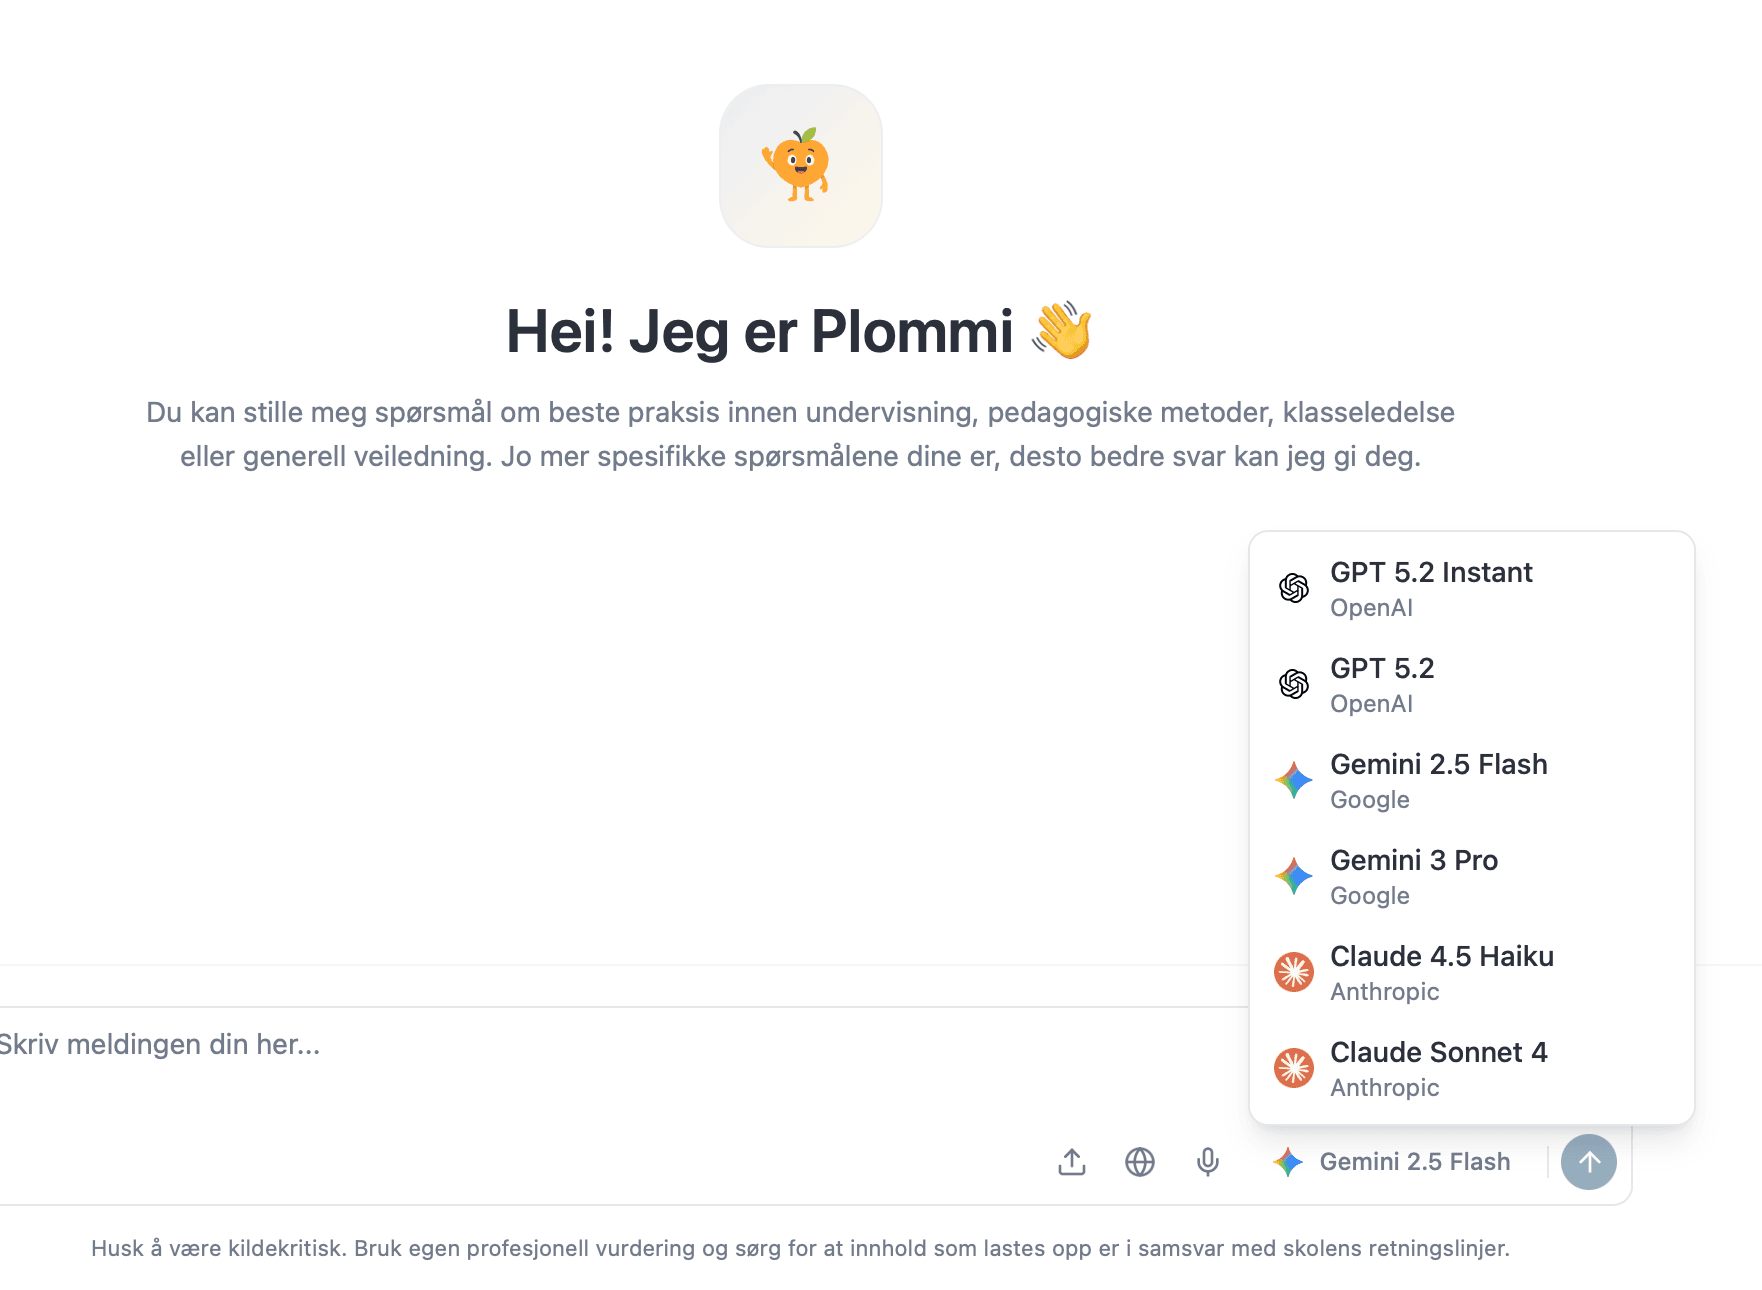Click the Anthropic label under Claude Sonnet 4
The width and height of the screenshot is (1762, 1290).
click(x=1384, y=1088)
